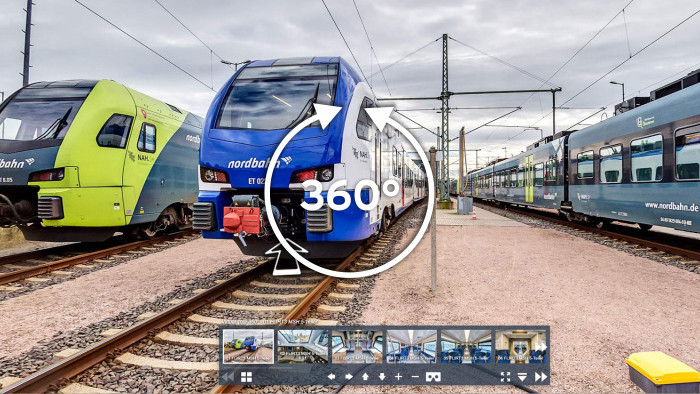
Task: Select the 04 FLIRT3 aisle view thumbnail
Action: [412, 346]
